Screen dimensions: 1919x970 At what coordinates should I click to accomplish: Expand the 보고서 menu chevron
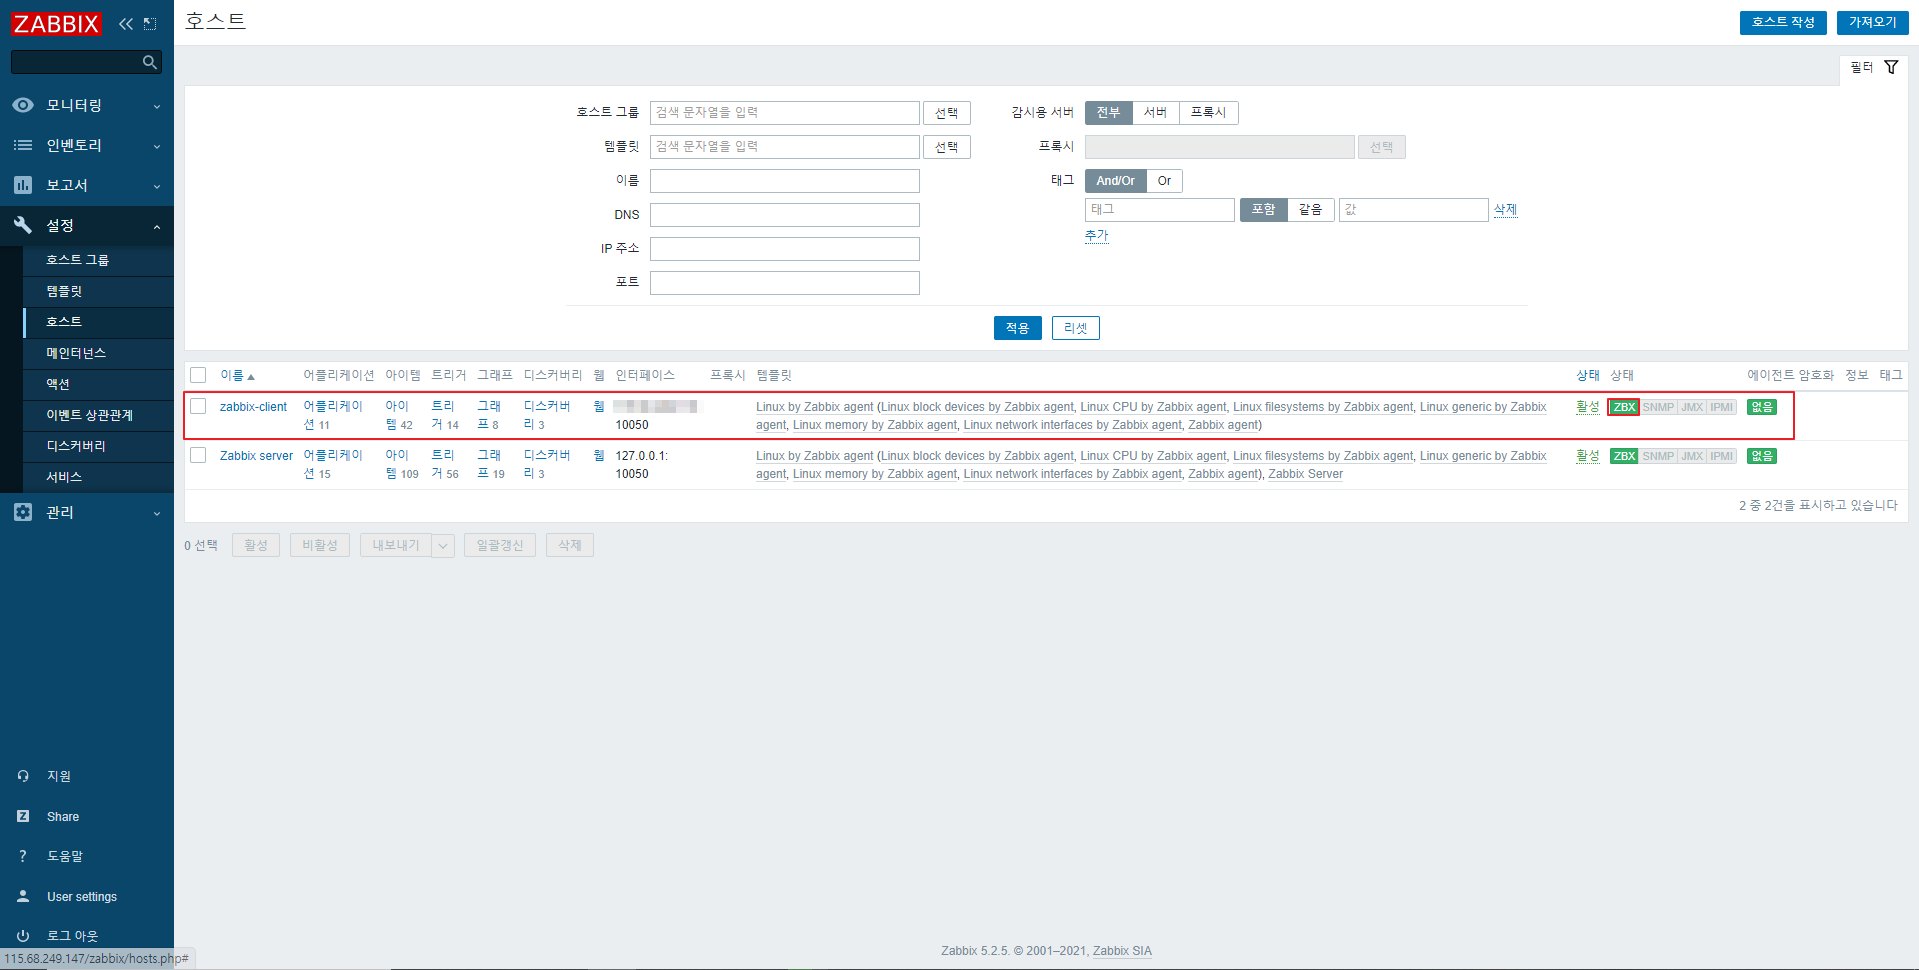click(x=157, y=186)
